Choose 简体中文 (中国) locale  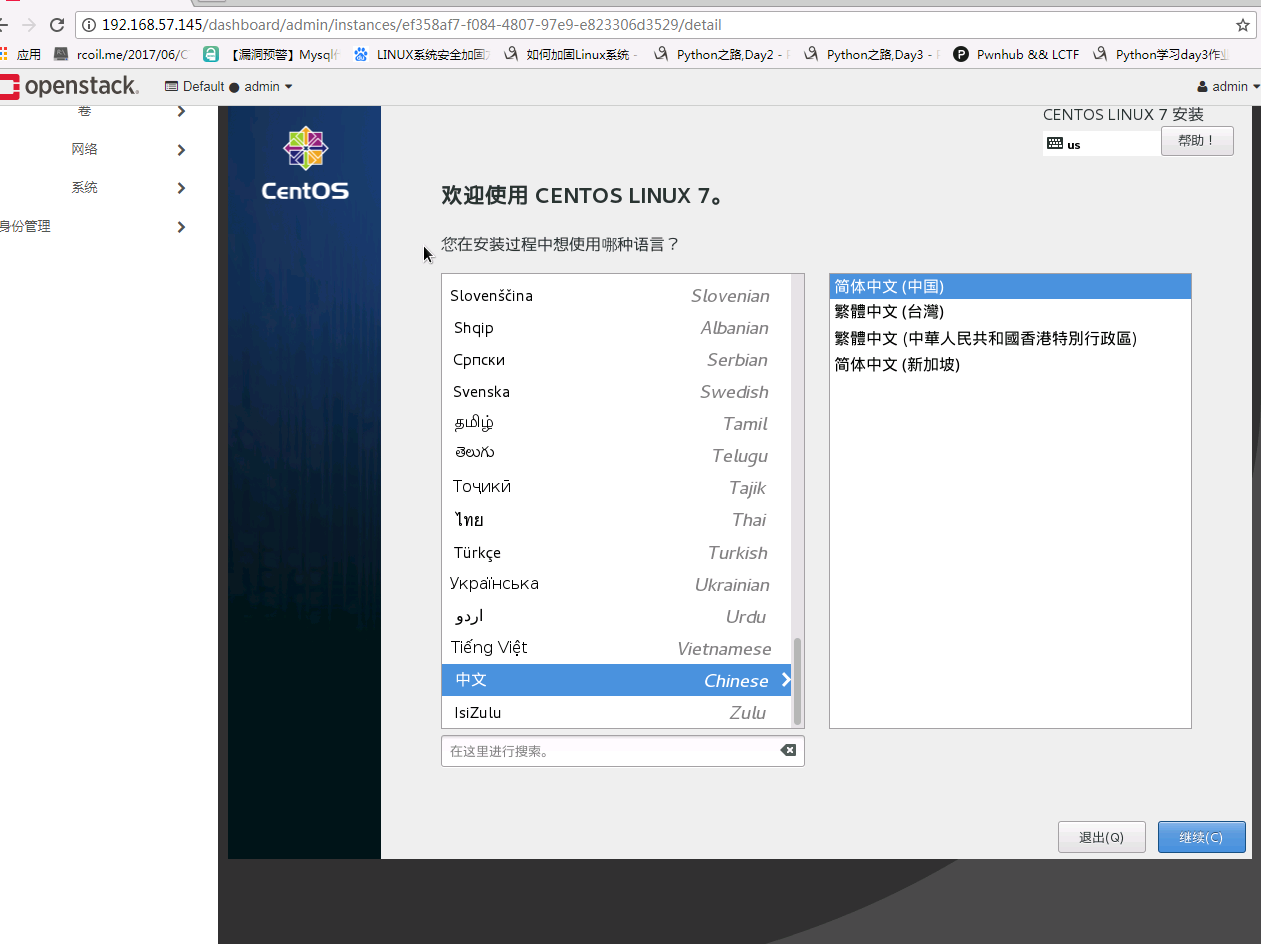click(1010, 287)
